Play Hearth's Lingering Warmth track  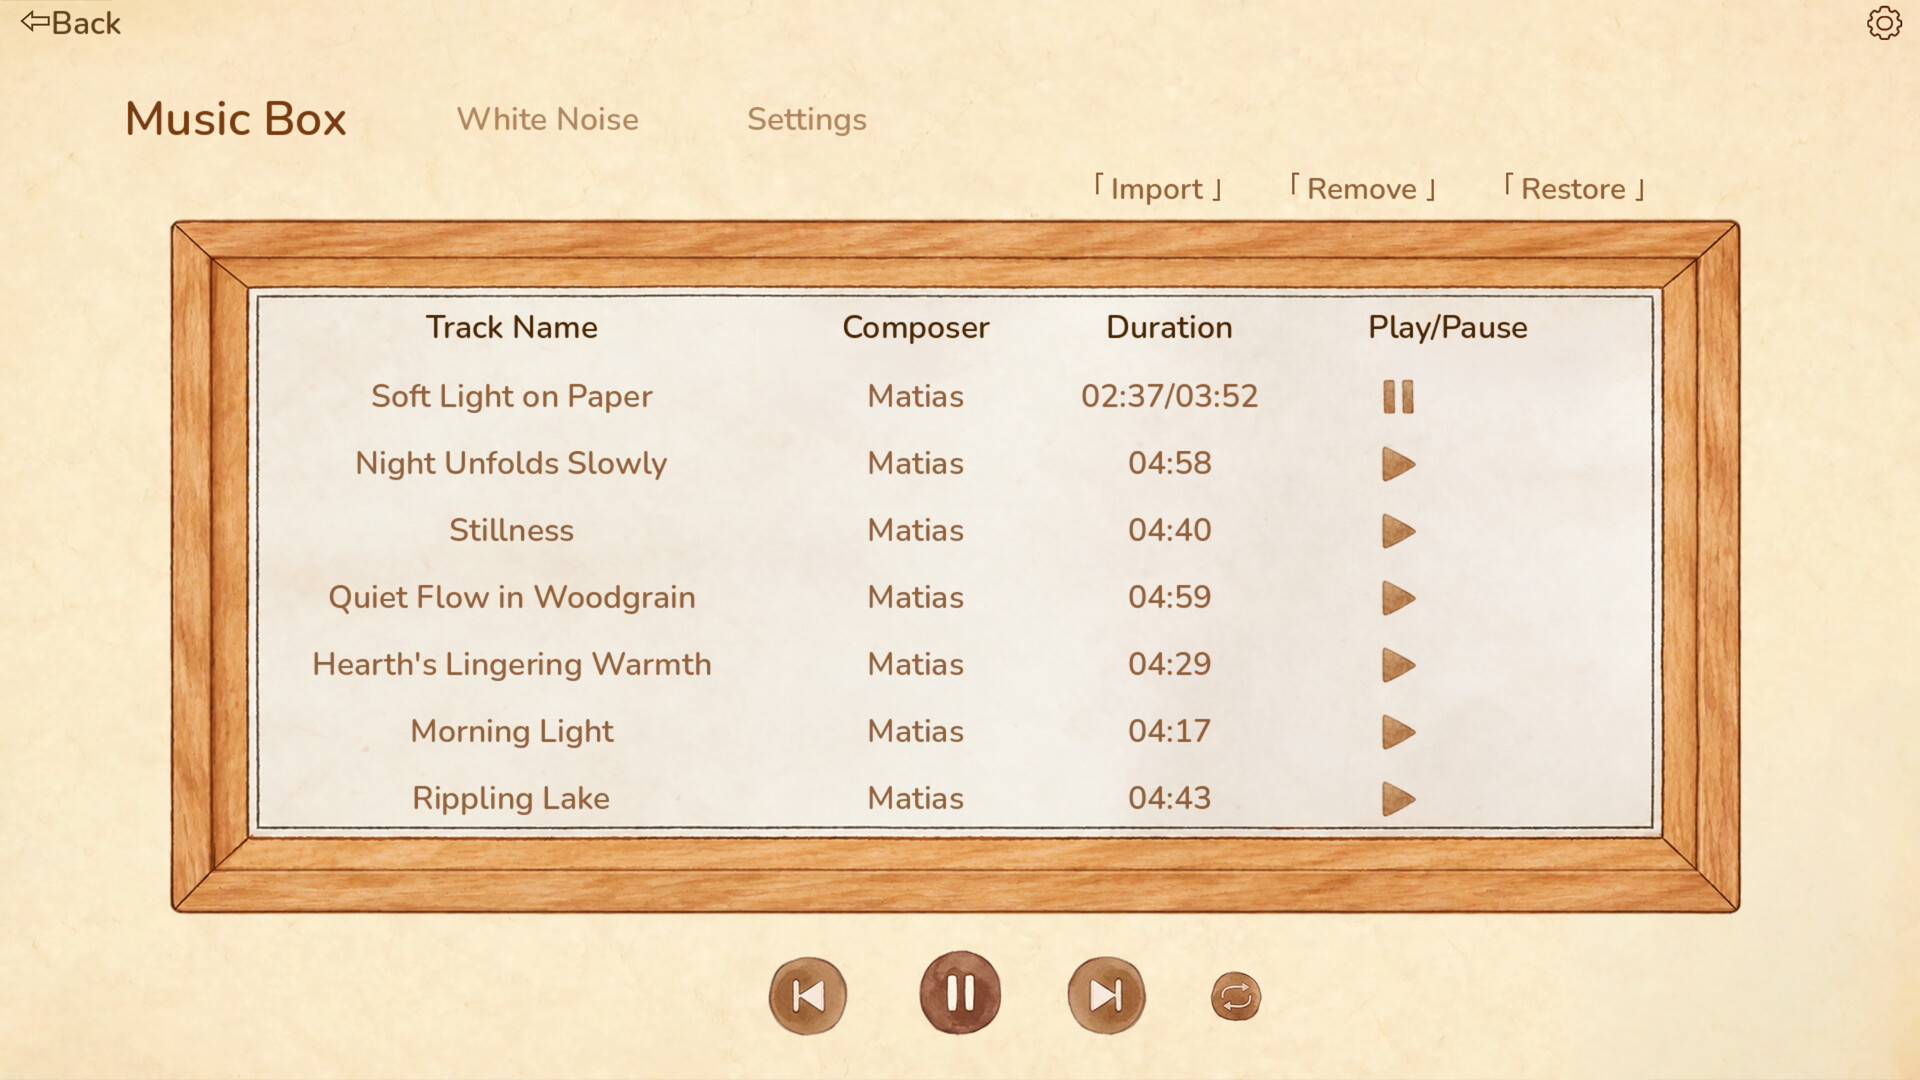pyautogui.click(x=1398, y=664)
